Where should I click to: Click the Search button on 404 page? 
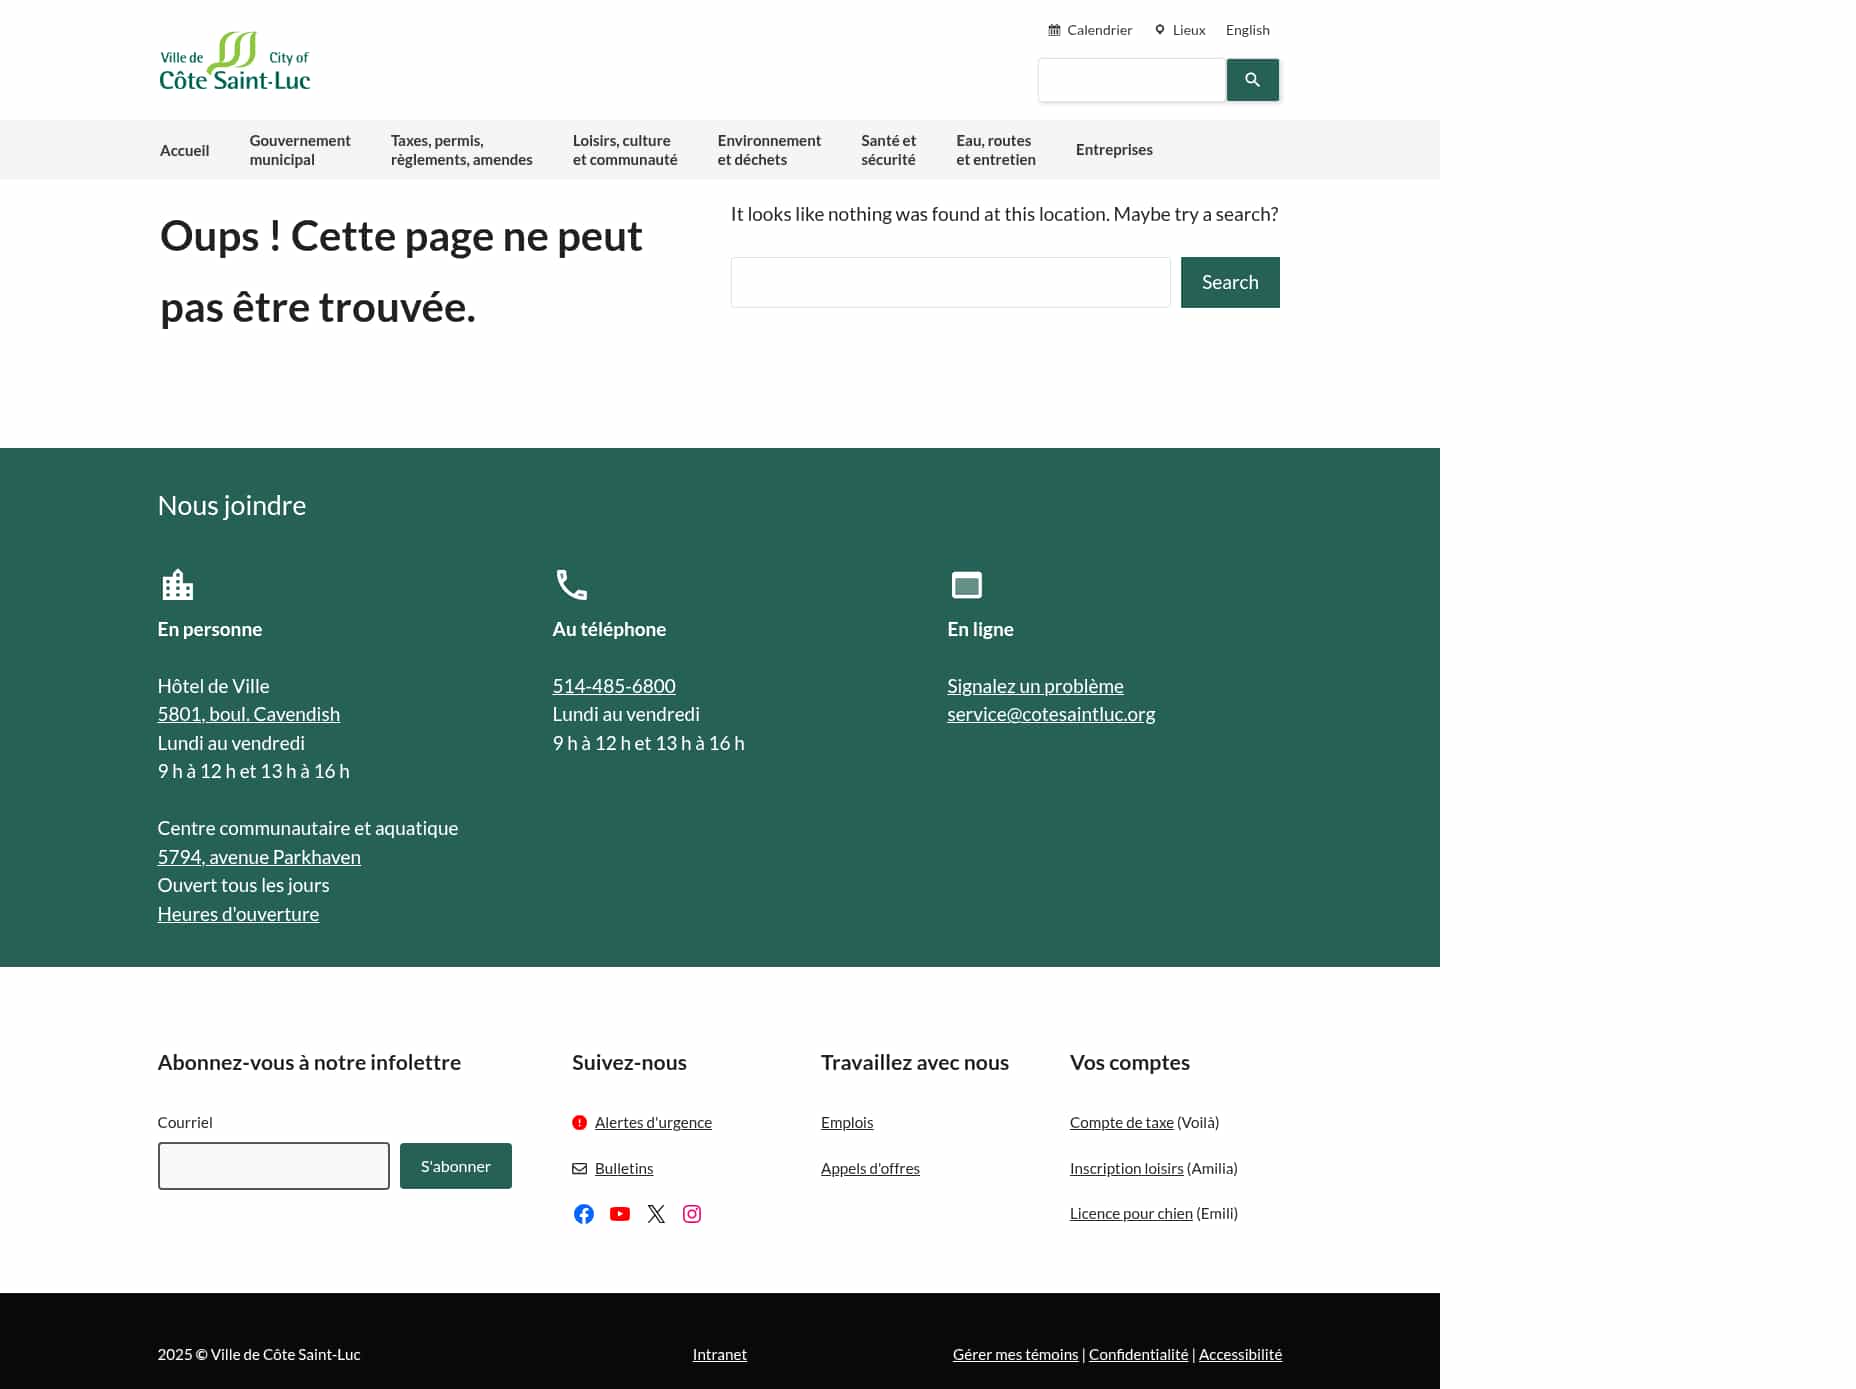click(1229, 282)
